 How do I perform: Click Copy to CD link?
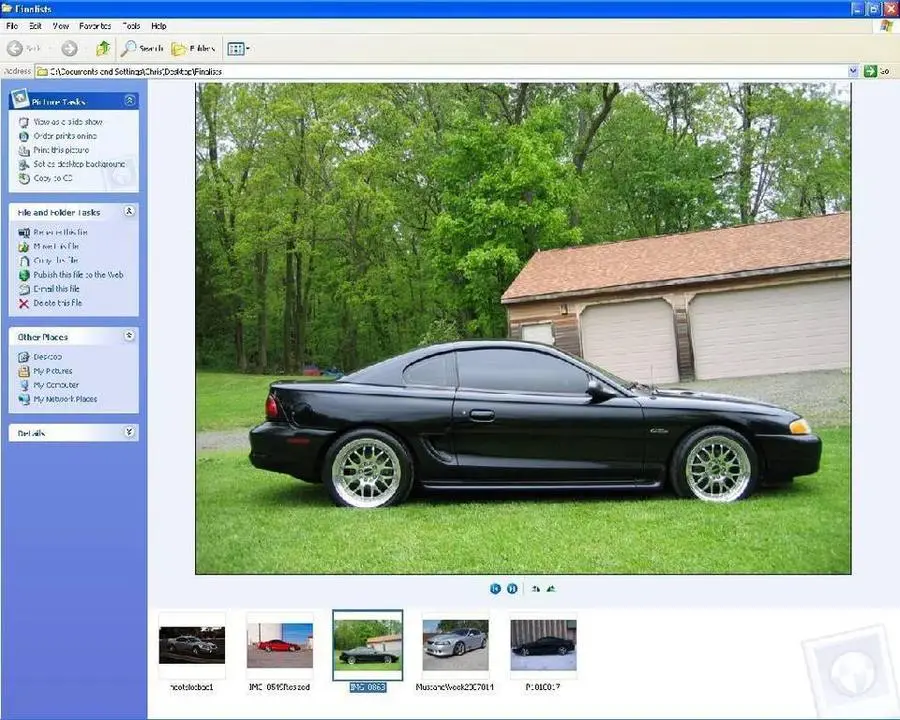tap(53, 178)
